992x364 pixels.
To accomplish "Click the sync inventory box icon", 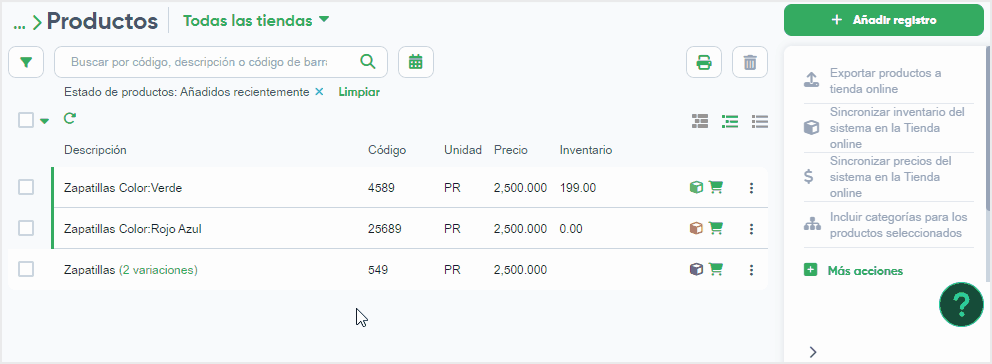I will point(811,128).
